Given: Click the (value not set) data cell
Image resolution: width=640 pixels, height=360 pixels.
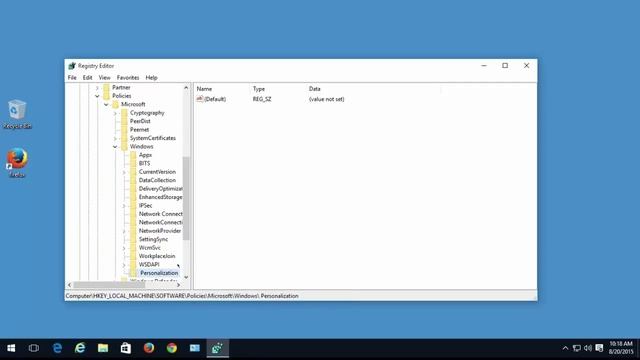Looking at the screenshot, I should tap(327, 99).
